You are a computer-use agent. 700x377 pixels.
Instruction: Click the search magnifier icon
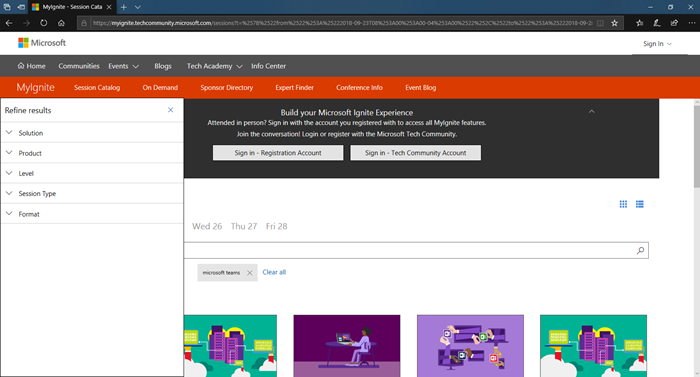click(x=640, y=251)
